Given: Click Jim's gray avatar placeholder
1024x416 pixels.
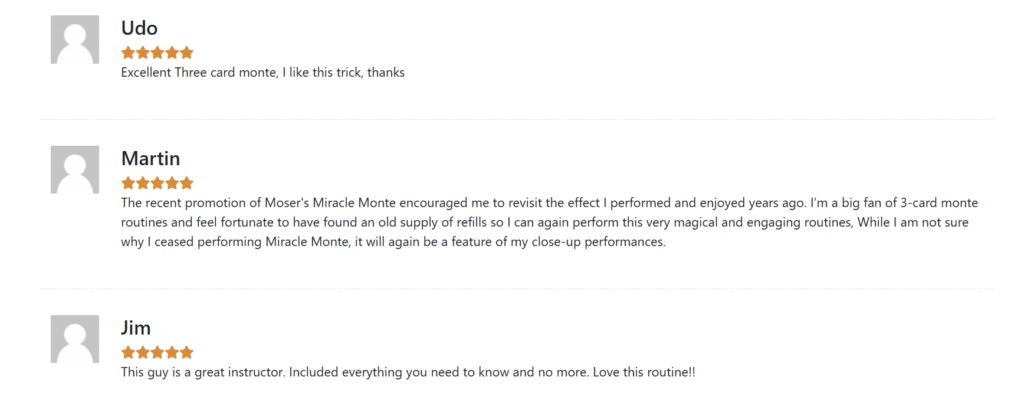Looking at the screenshot, I should (x=75, y=339).
